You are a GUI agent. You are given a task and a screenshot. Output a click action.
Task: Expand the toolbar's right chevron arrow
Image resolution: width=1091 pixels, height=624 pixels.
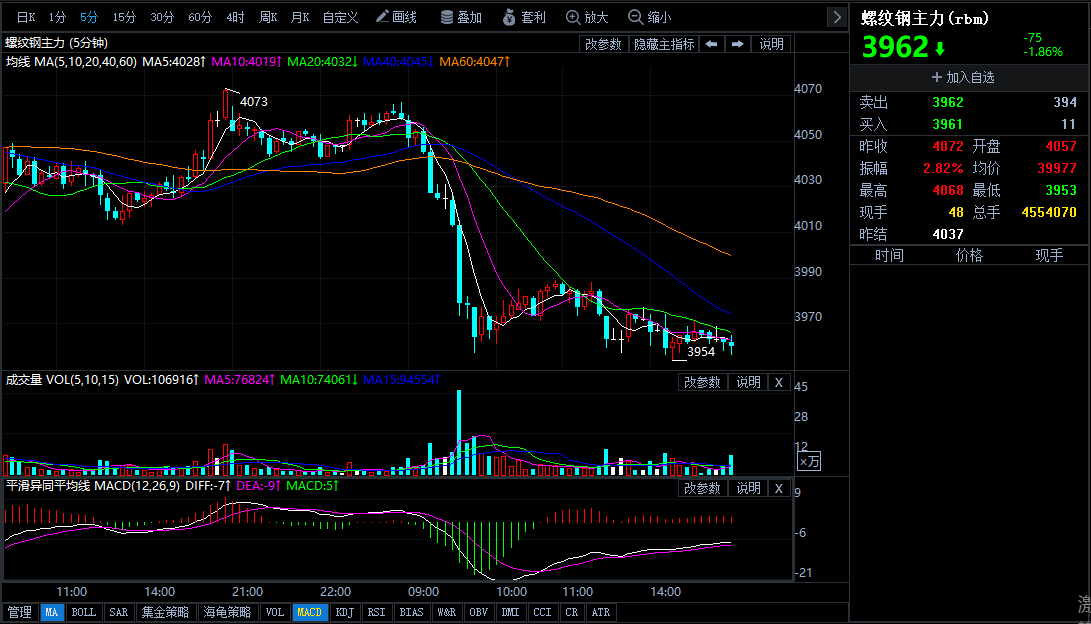837,17
